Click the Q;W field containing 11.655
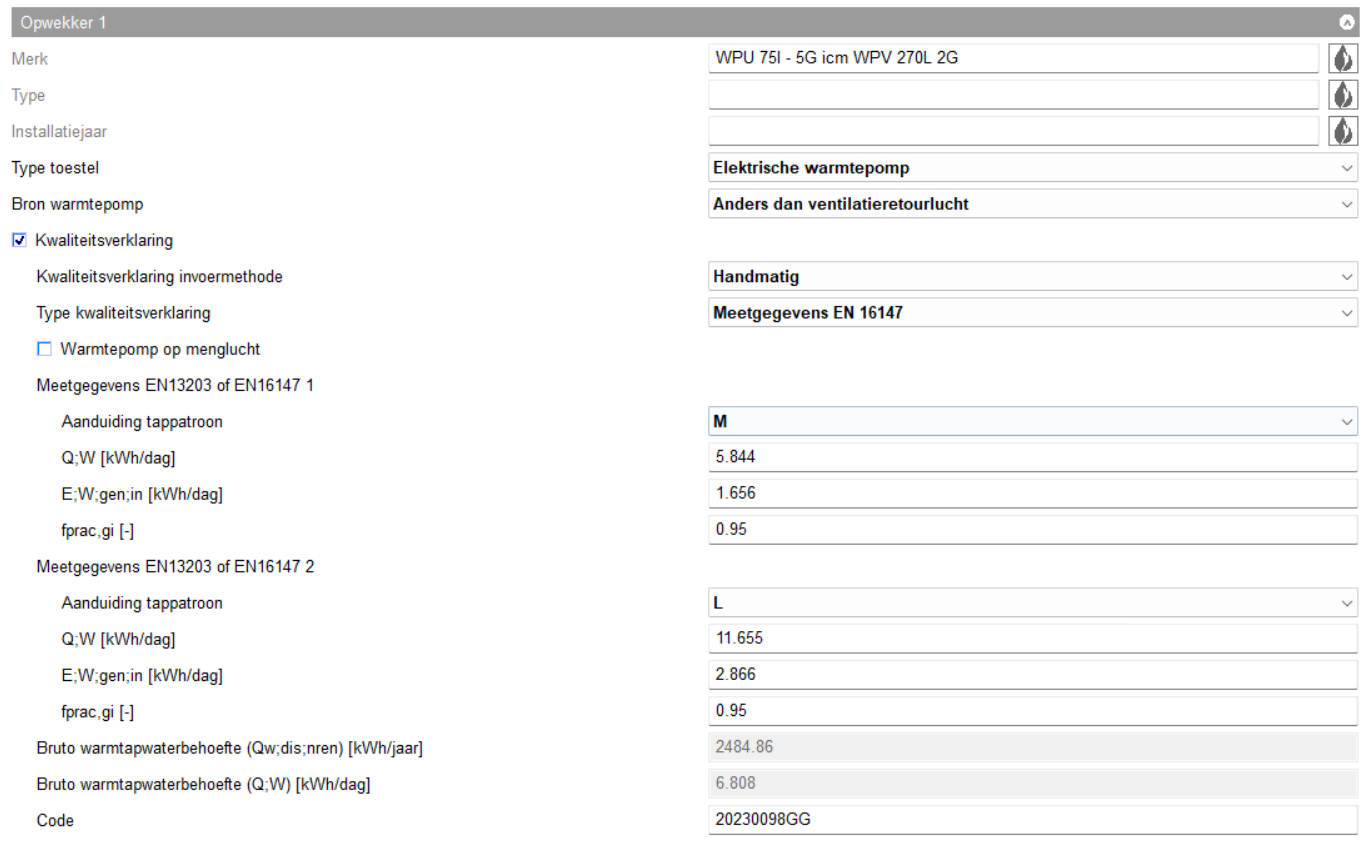The width and height of the screenshot is (1366, 843). tap(1032, 639)
